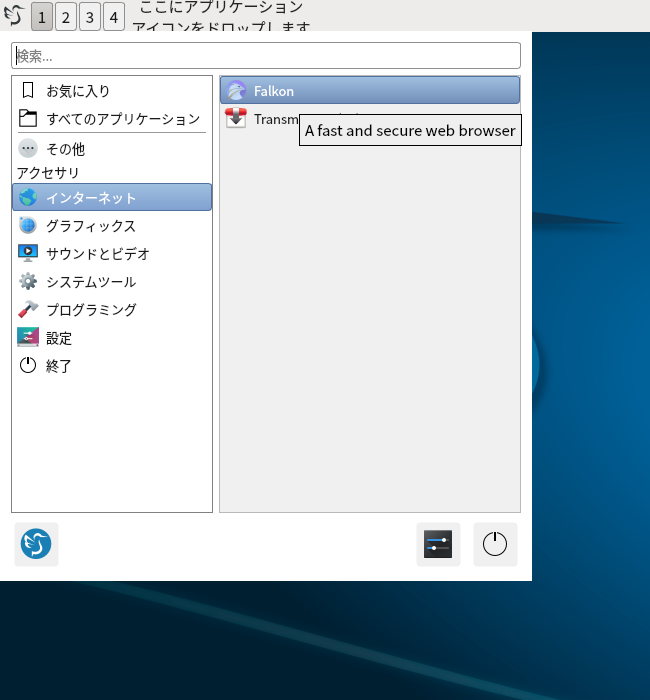Click the bottom-right power button
The image size is (650, 700).
click(x=495, y=544)
